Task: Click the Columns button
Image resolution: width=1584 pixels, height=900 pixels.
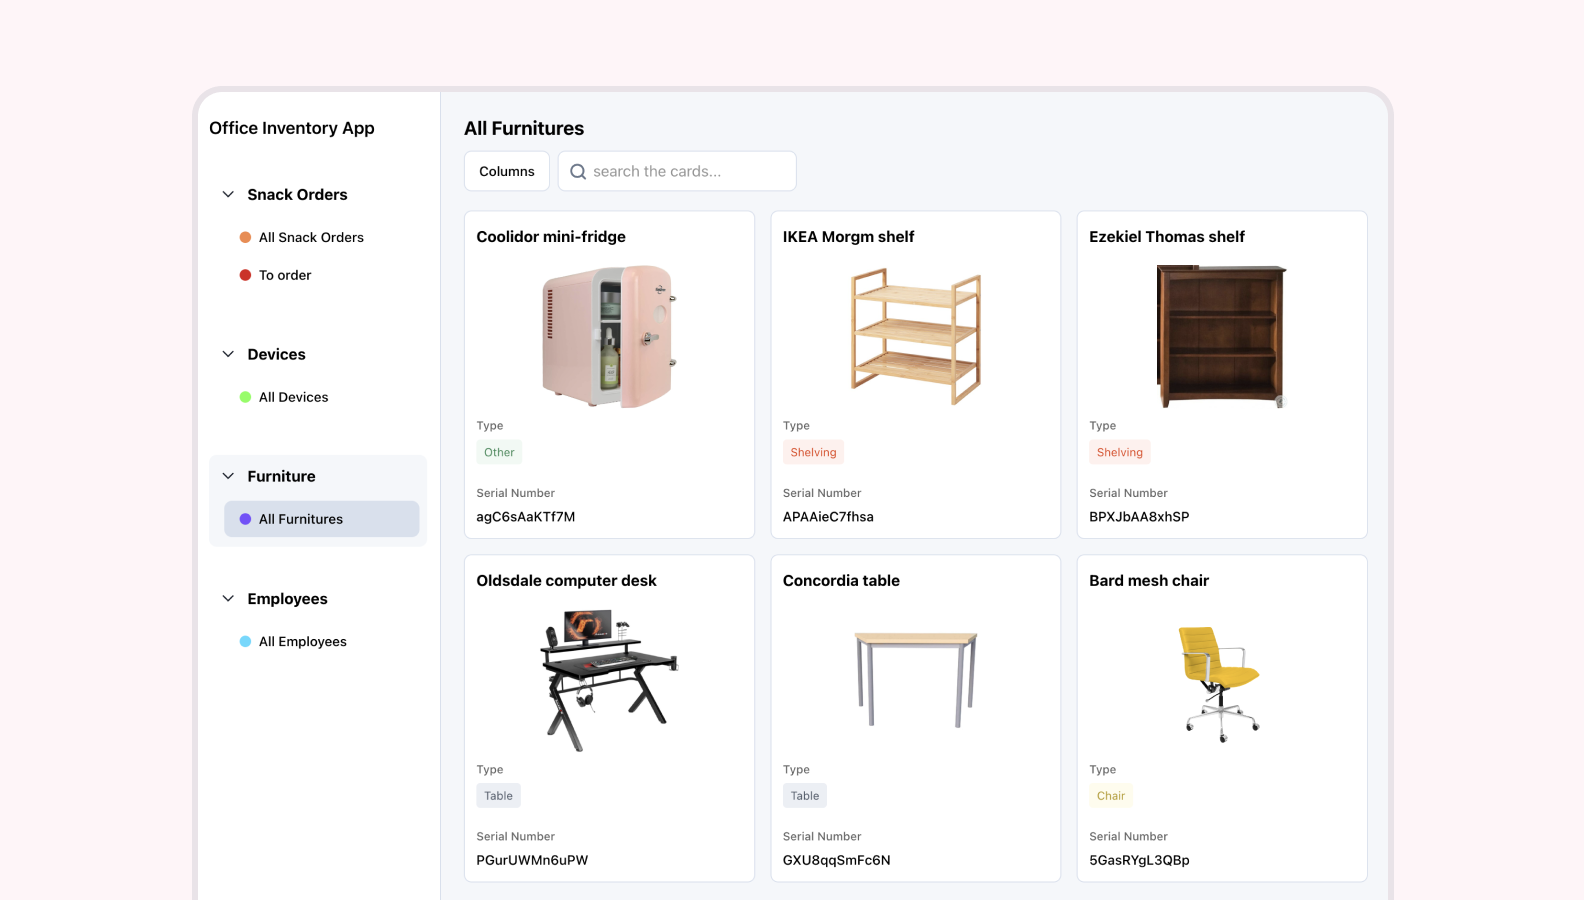Action: (x=506, y=171)
